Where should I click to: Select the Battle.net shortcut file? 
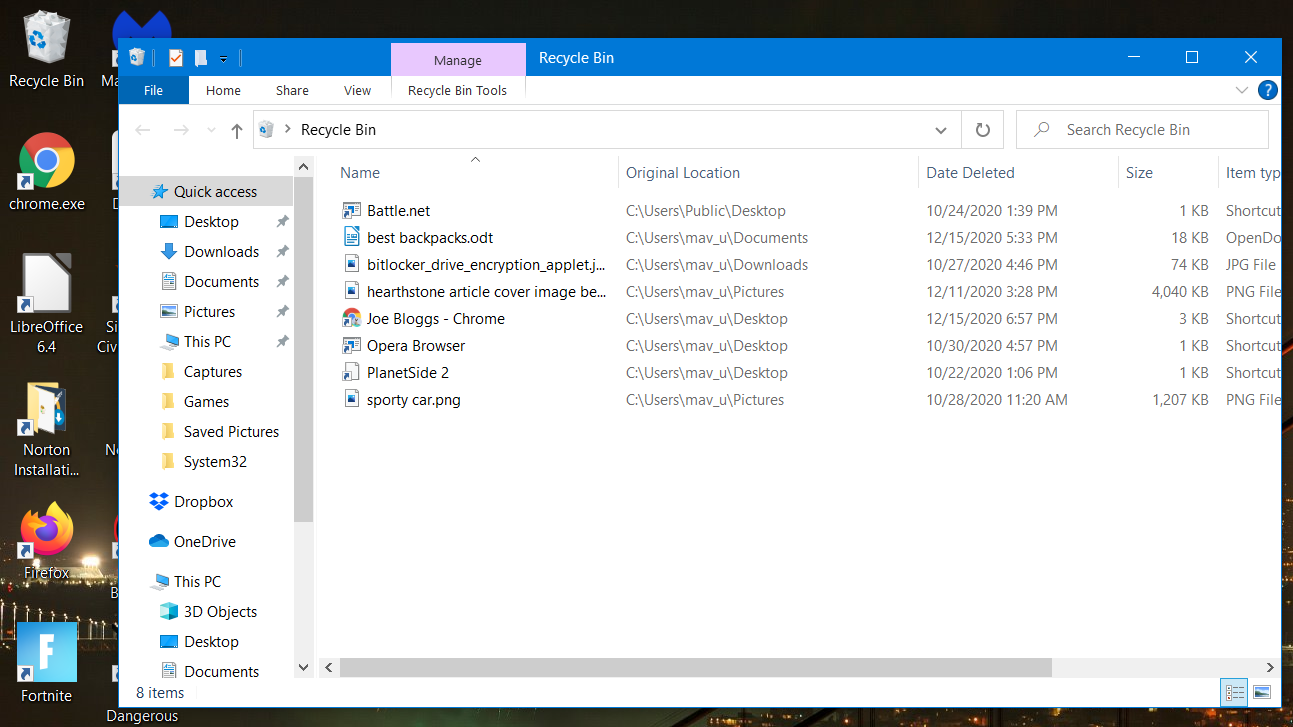click(398, 211)
